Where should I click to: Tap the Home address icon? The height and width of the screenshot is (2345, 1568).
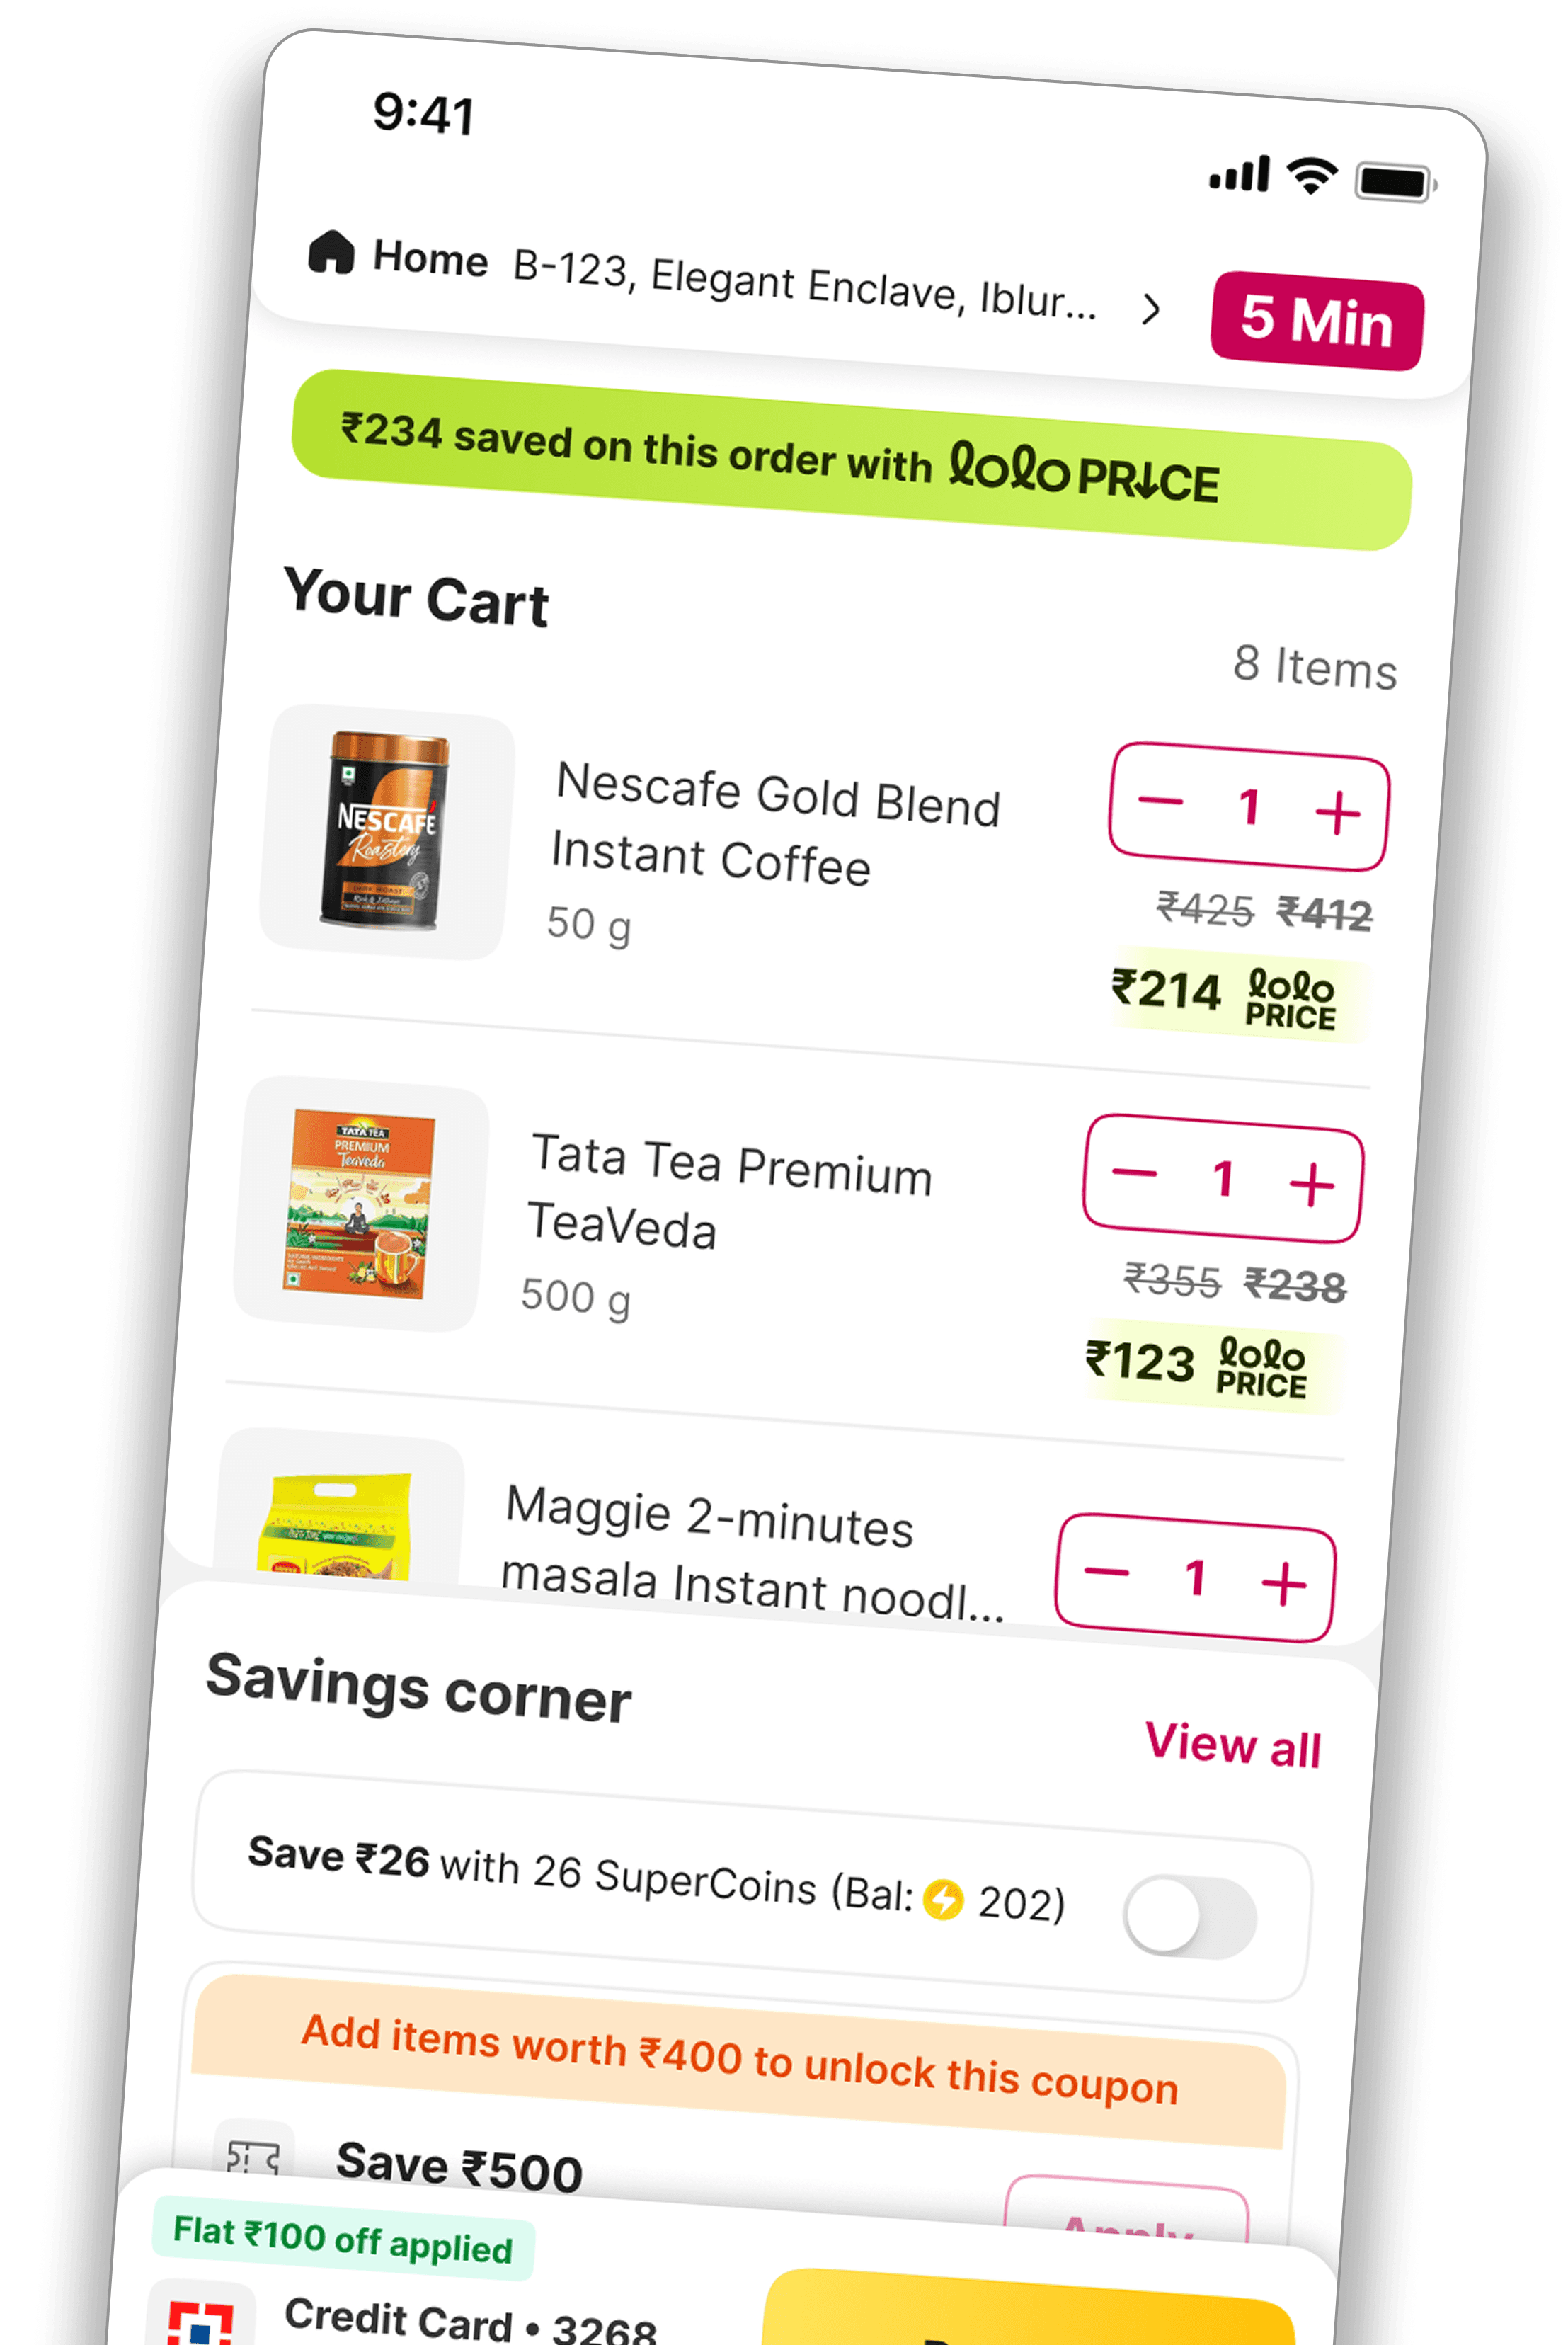[331, 252]
